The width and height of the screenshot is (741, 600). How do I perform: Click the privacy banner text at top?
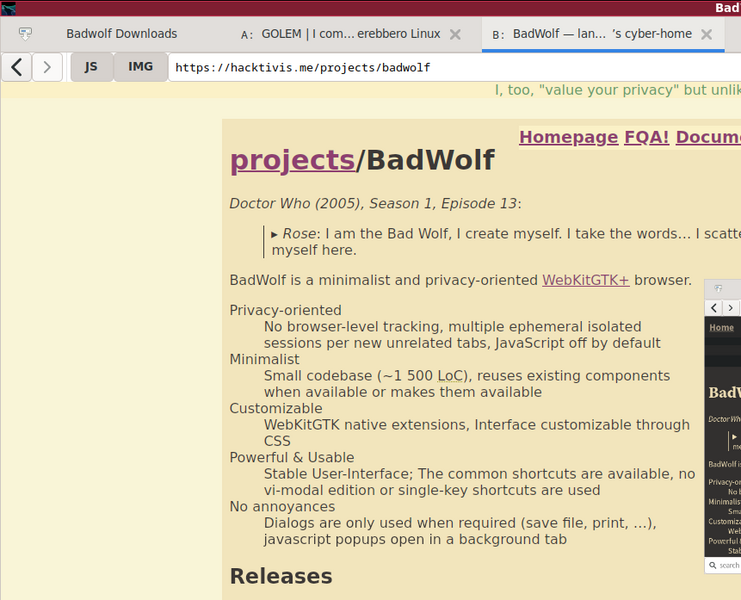pyautogui.click(x=618, y=90)
